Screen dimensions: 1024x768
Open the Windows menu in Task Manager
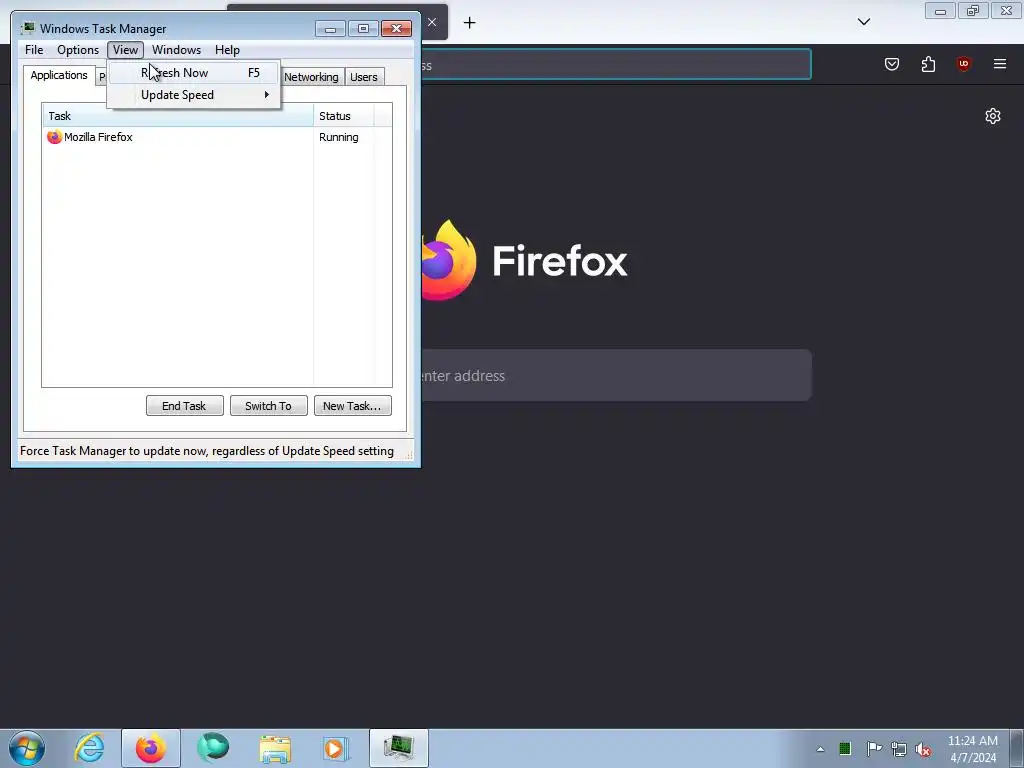coord(176,50)
